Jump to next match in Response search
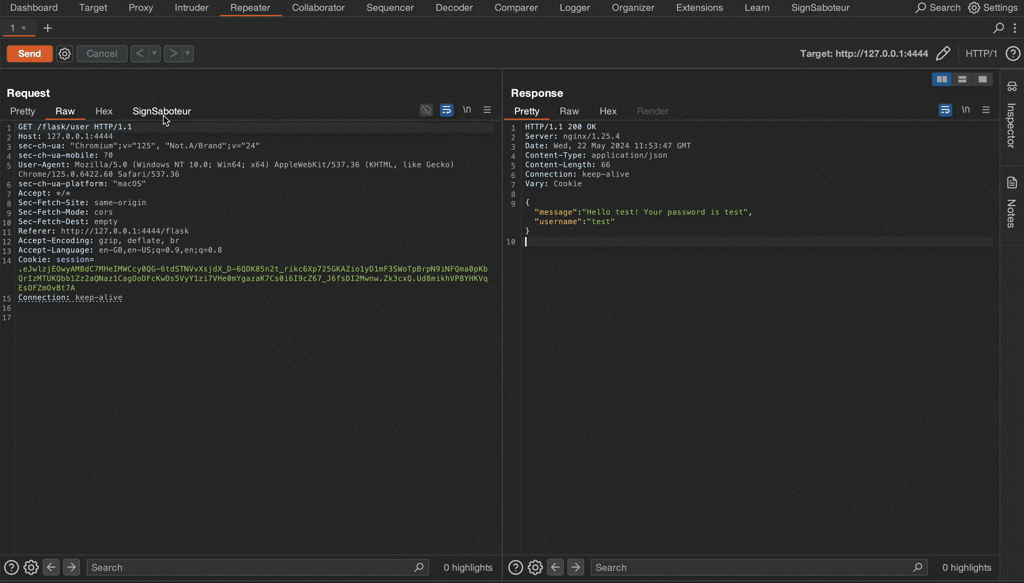 pyautogui.click(x=575, y=567)
